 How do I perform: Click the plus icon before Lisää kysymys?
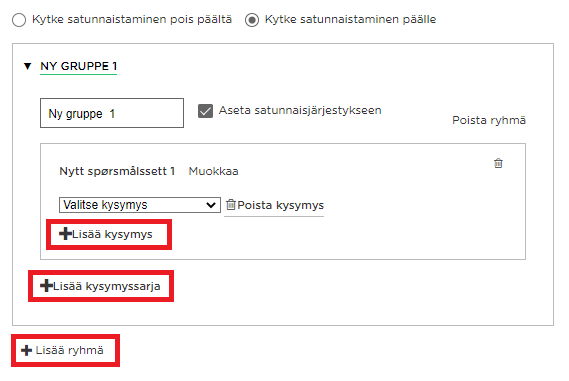click(x=65, y=234)
